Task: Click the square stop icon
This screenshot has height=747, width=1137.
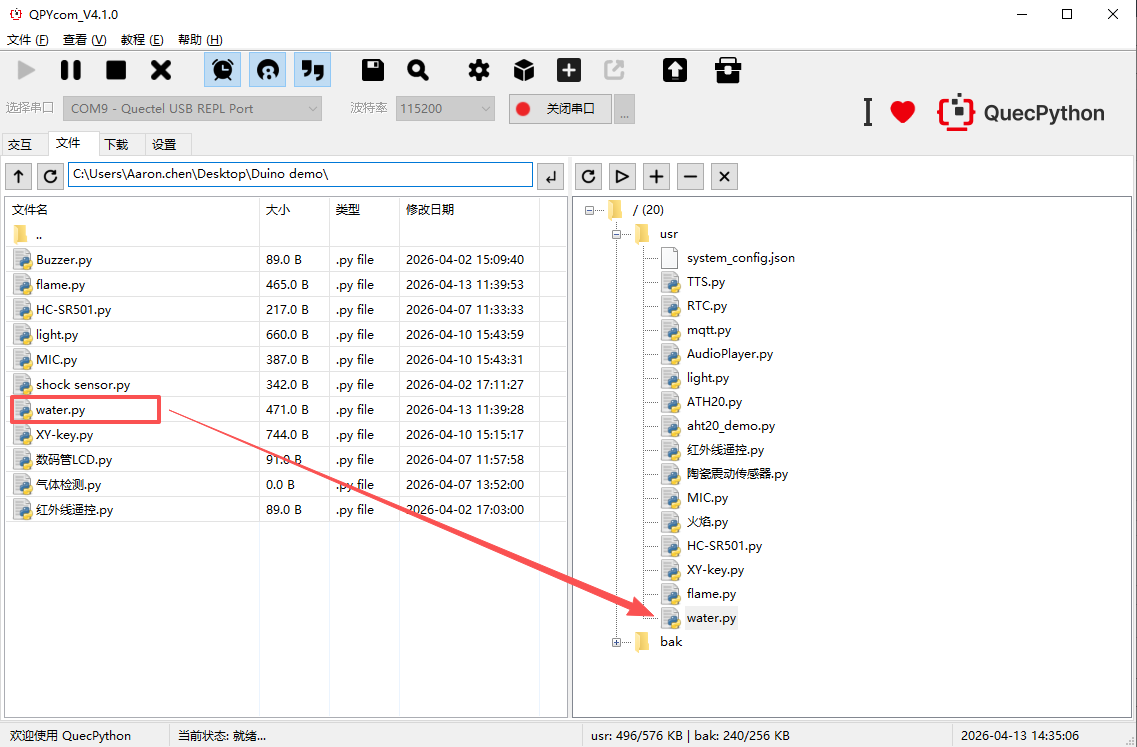Action: coord(116,70)
